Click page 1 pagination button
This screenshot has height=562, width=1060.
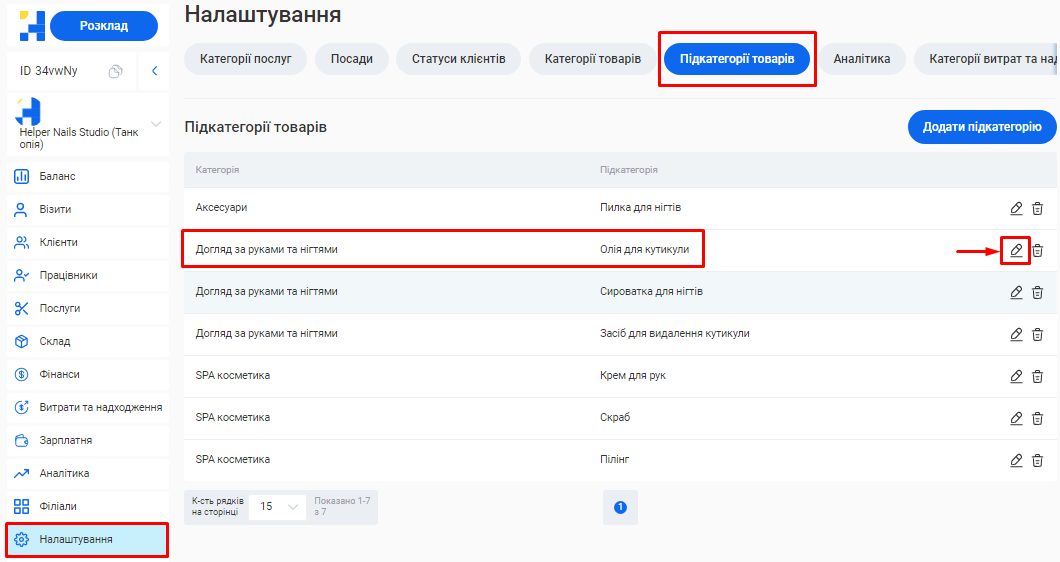pyautogui.click(x=620, y=507)
